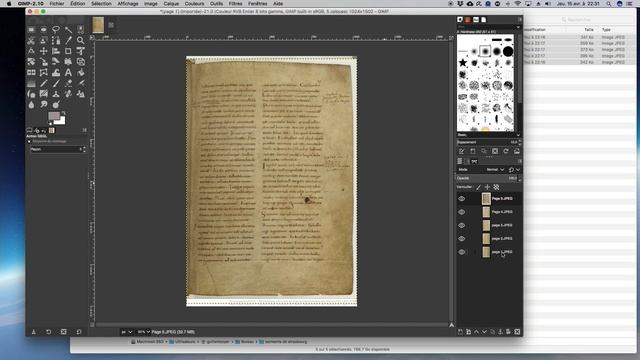Open the Sélection menu
This screenshot has height=360, width=640.
101,4
